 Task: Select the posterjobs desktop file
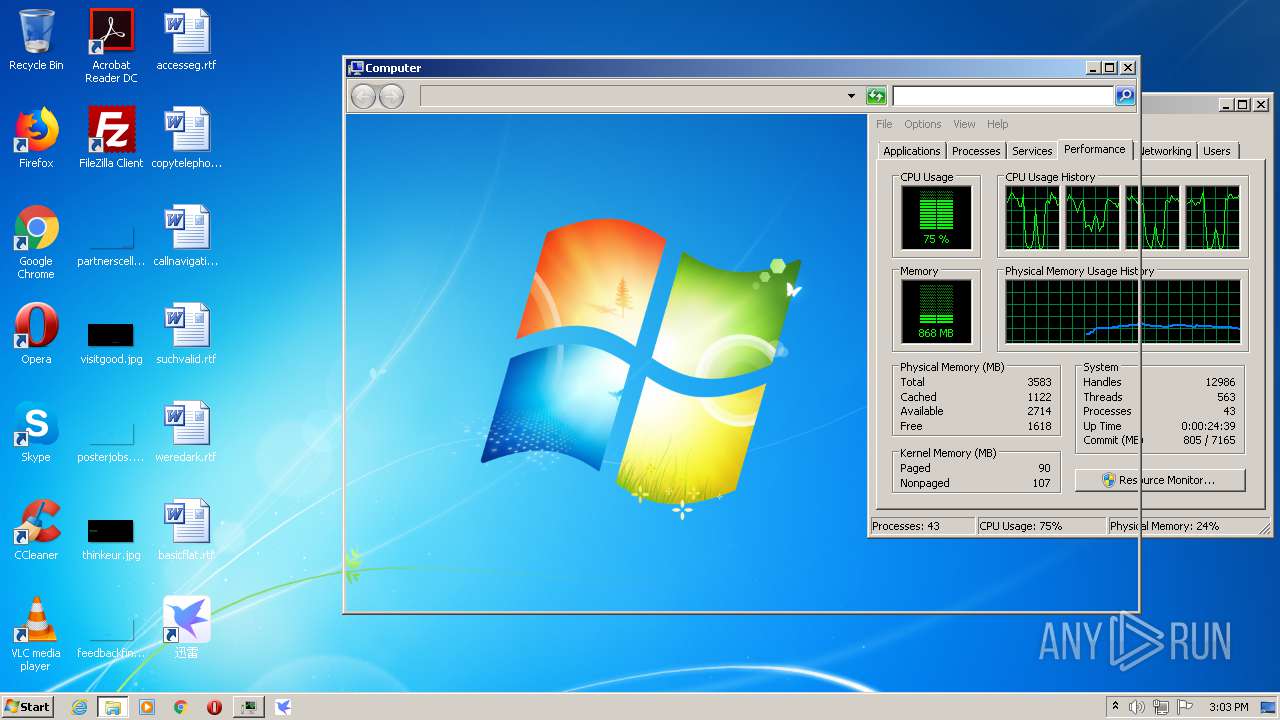[x=111, y=442]
